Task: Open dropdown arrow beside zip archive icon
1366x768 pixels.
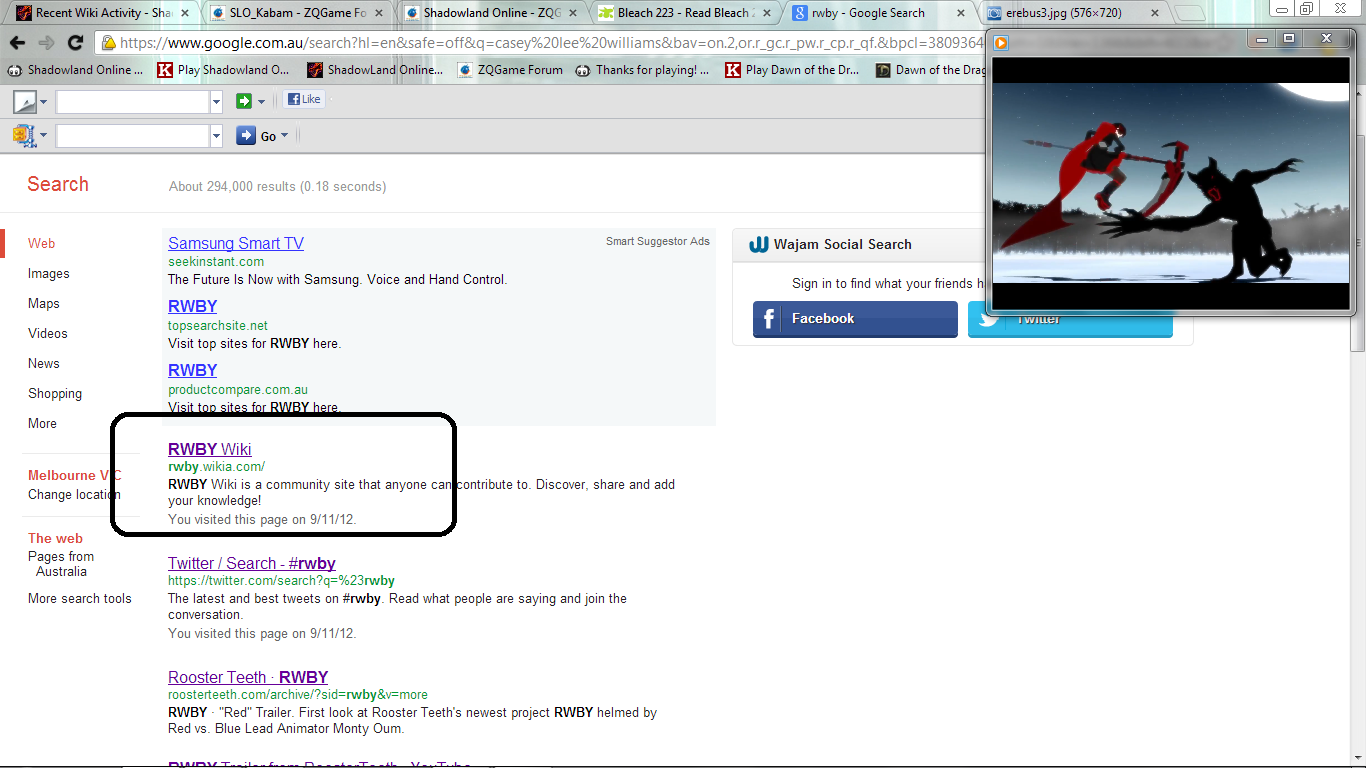Action: (x=43, y=136)
